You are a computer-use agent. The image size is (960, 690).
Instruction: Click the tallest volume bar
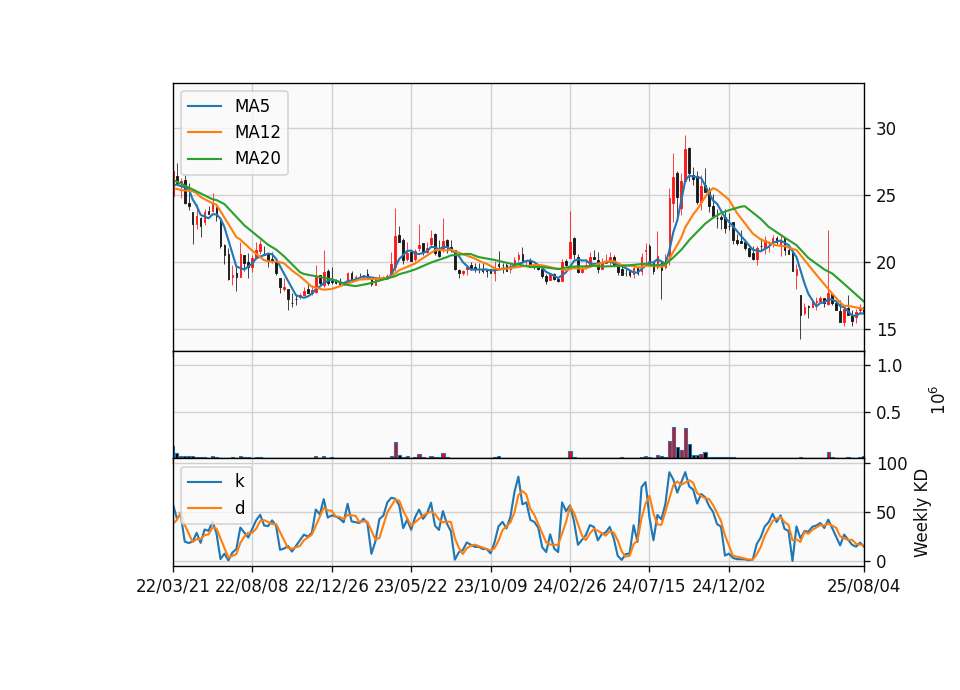pyautogui.click(x=674, y=443)
